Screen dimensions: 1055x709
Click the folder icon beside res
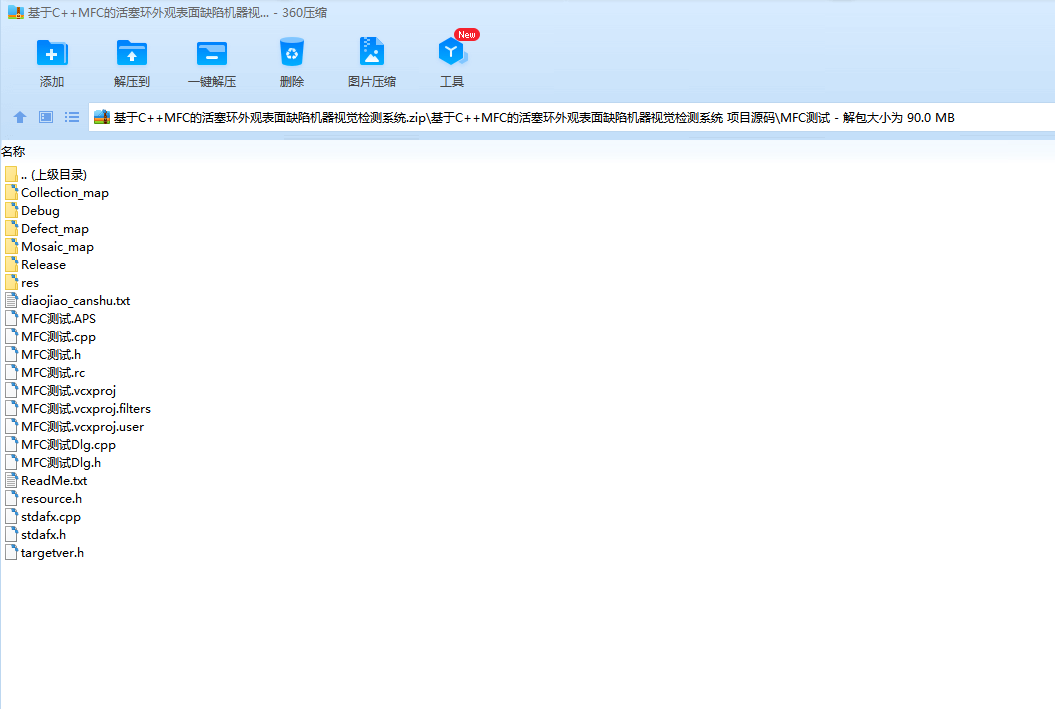coord(11,283)
